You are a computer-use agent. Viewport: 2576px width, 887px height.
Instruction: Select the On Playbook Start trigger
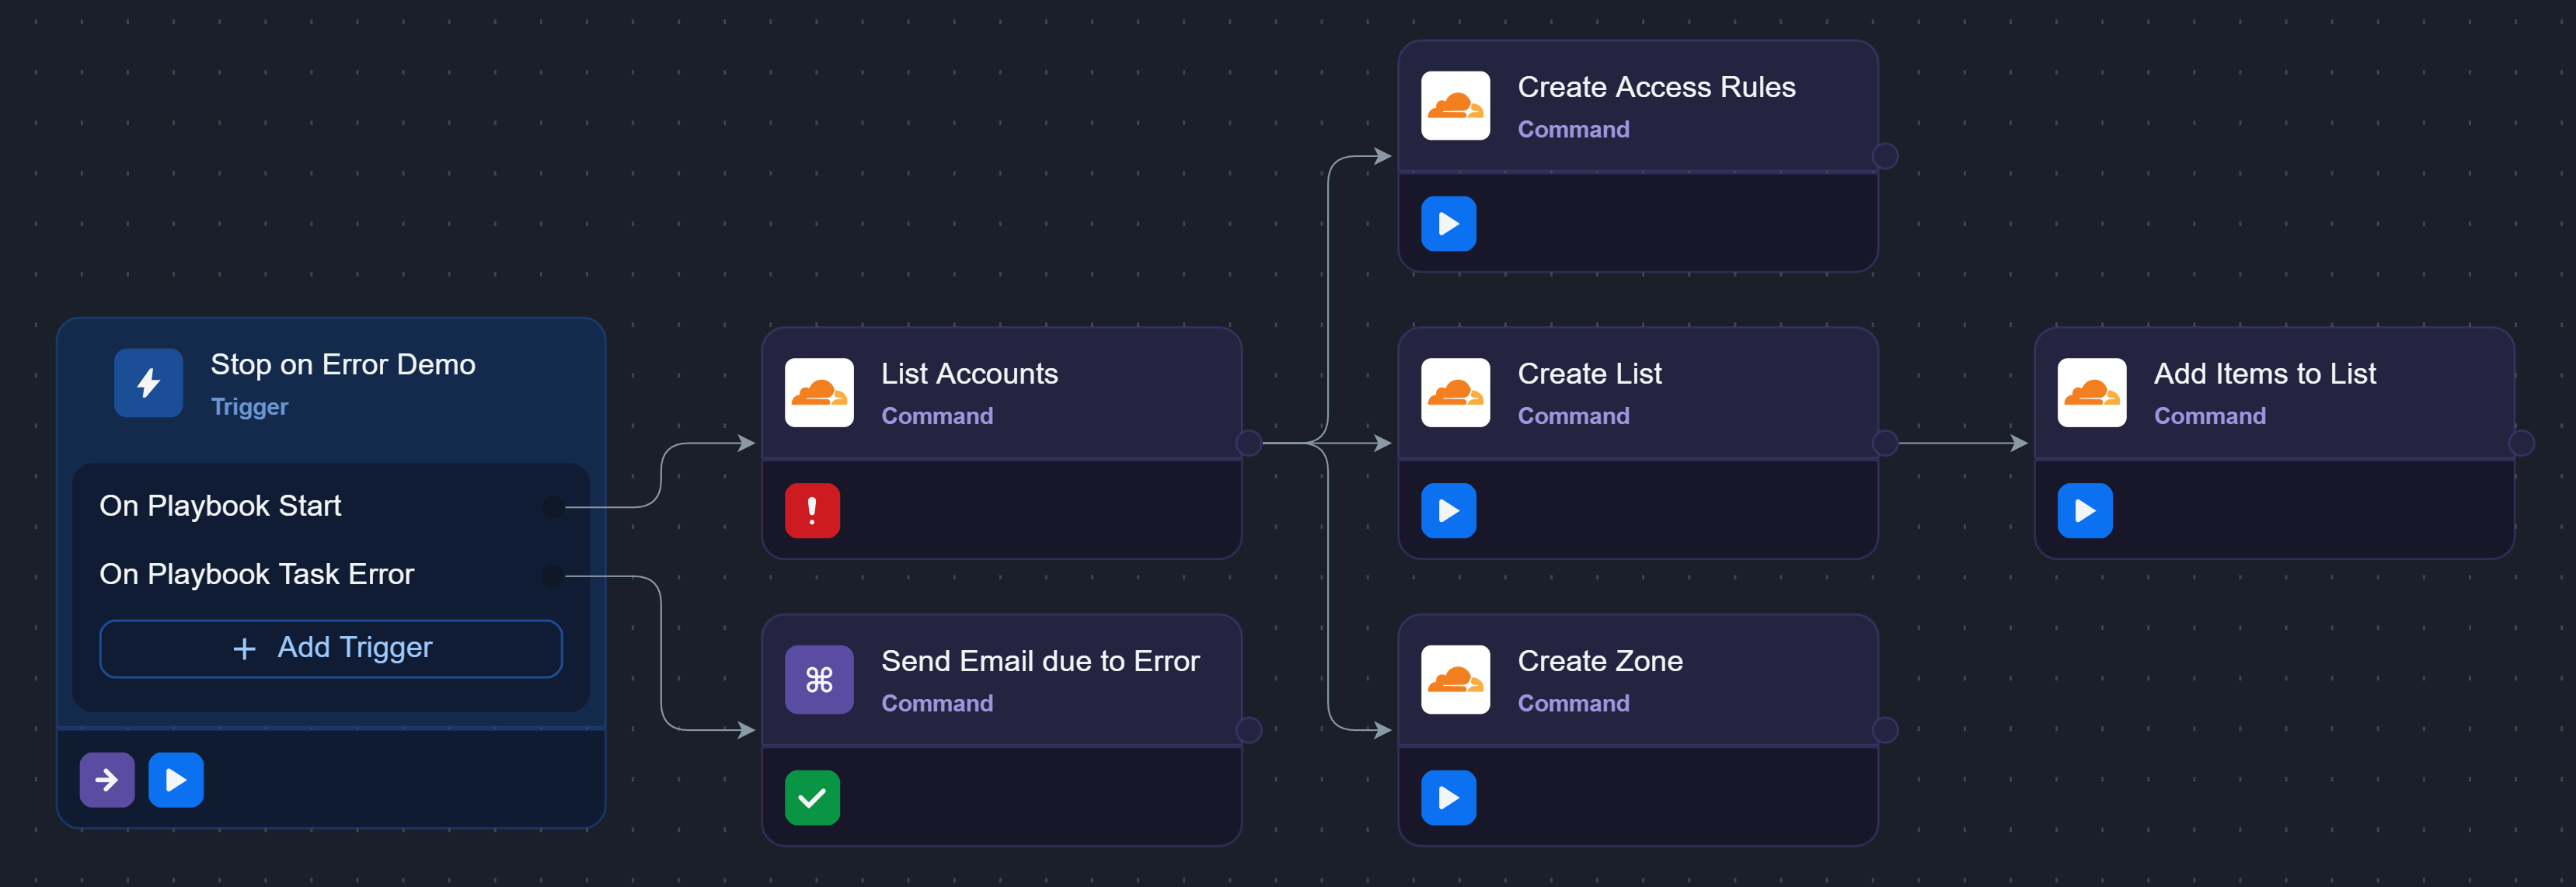(220, 506)
